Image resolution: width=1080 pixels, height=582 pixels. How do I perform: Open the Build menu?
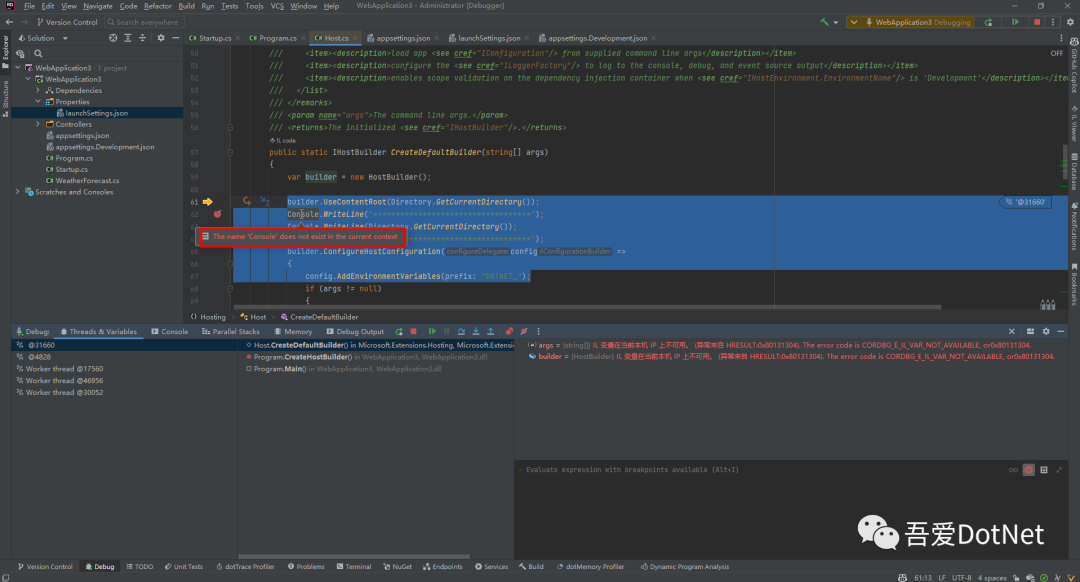pos(186,6)
